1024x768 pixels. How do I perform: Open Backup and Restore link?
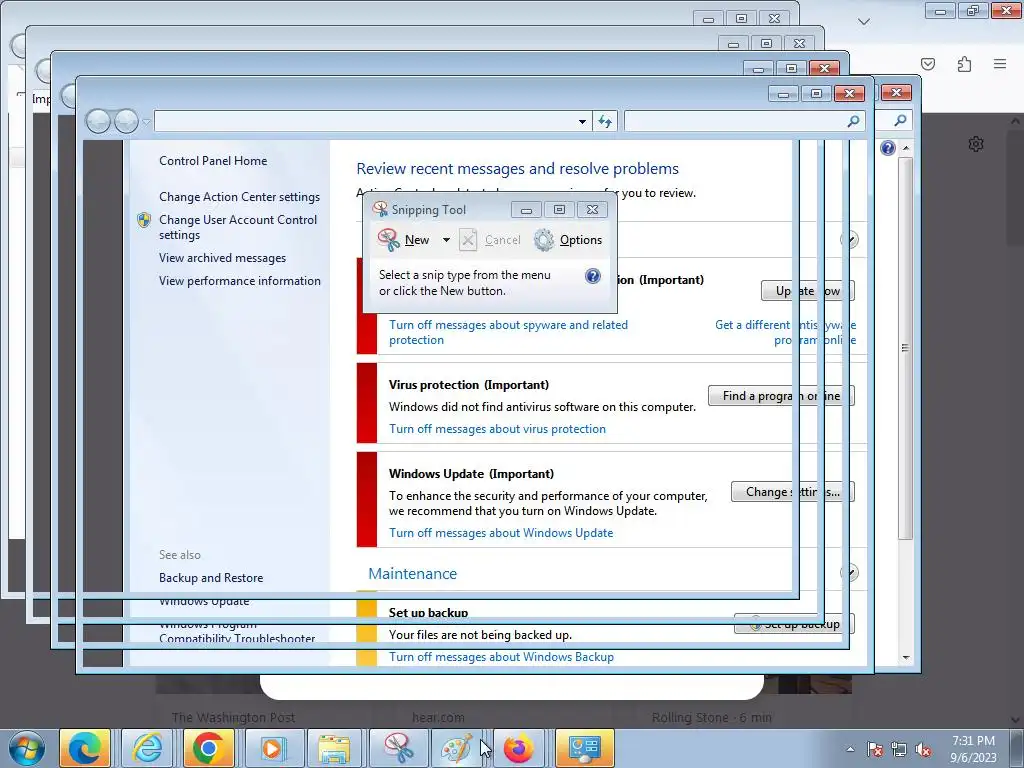click(x=211, y=578)
